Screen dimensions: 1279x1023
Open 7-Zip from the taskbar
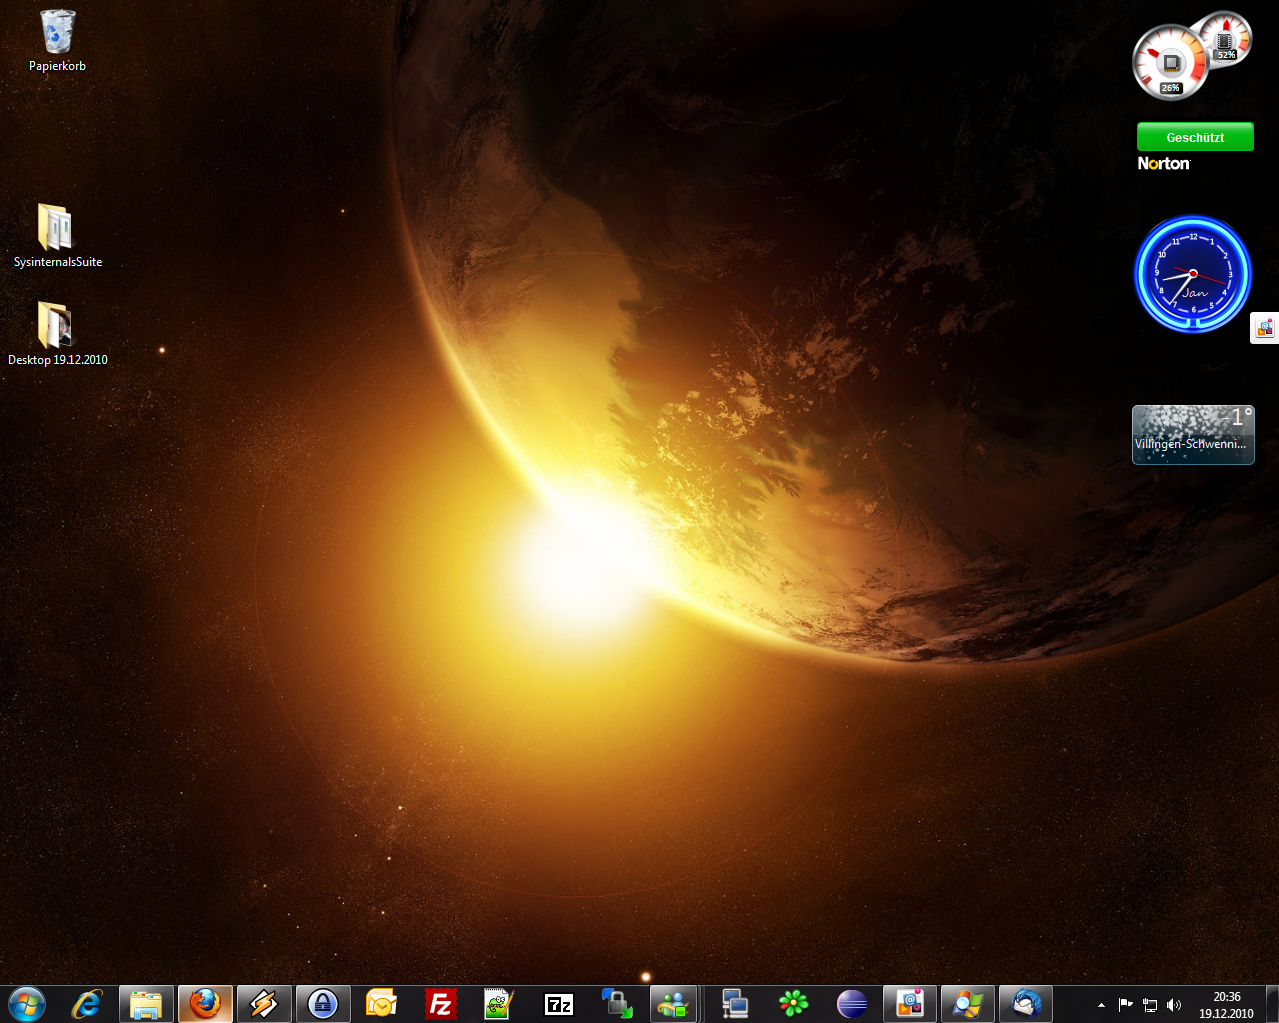(x=558, y=1003)
